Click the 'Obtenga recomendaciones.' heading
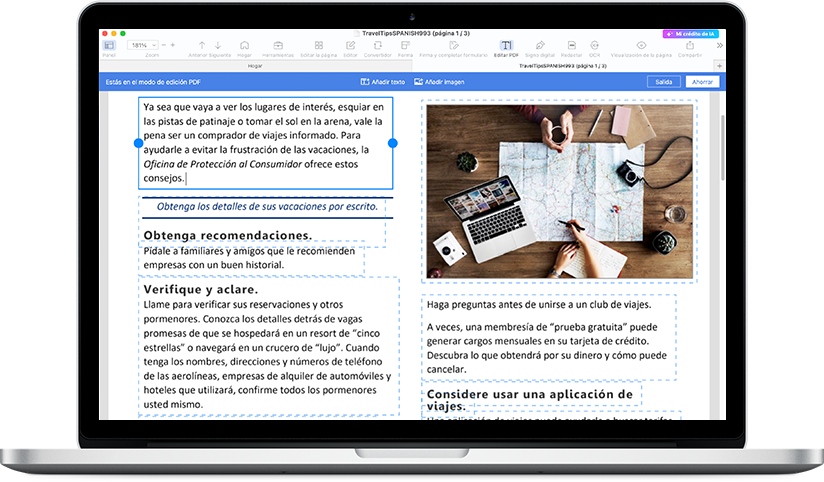This screenshot has height=482, width=824. coord(228,235)
